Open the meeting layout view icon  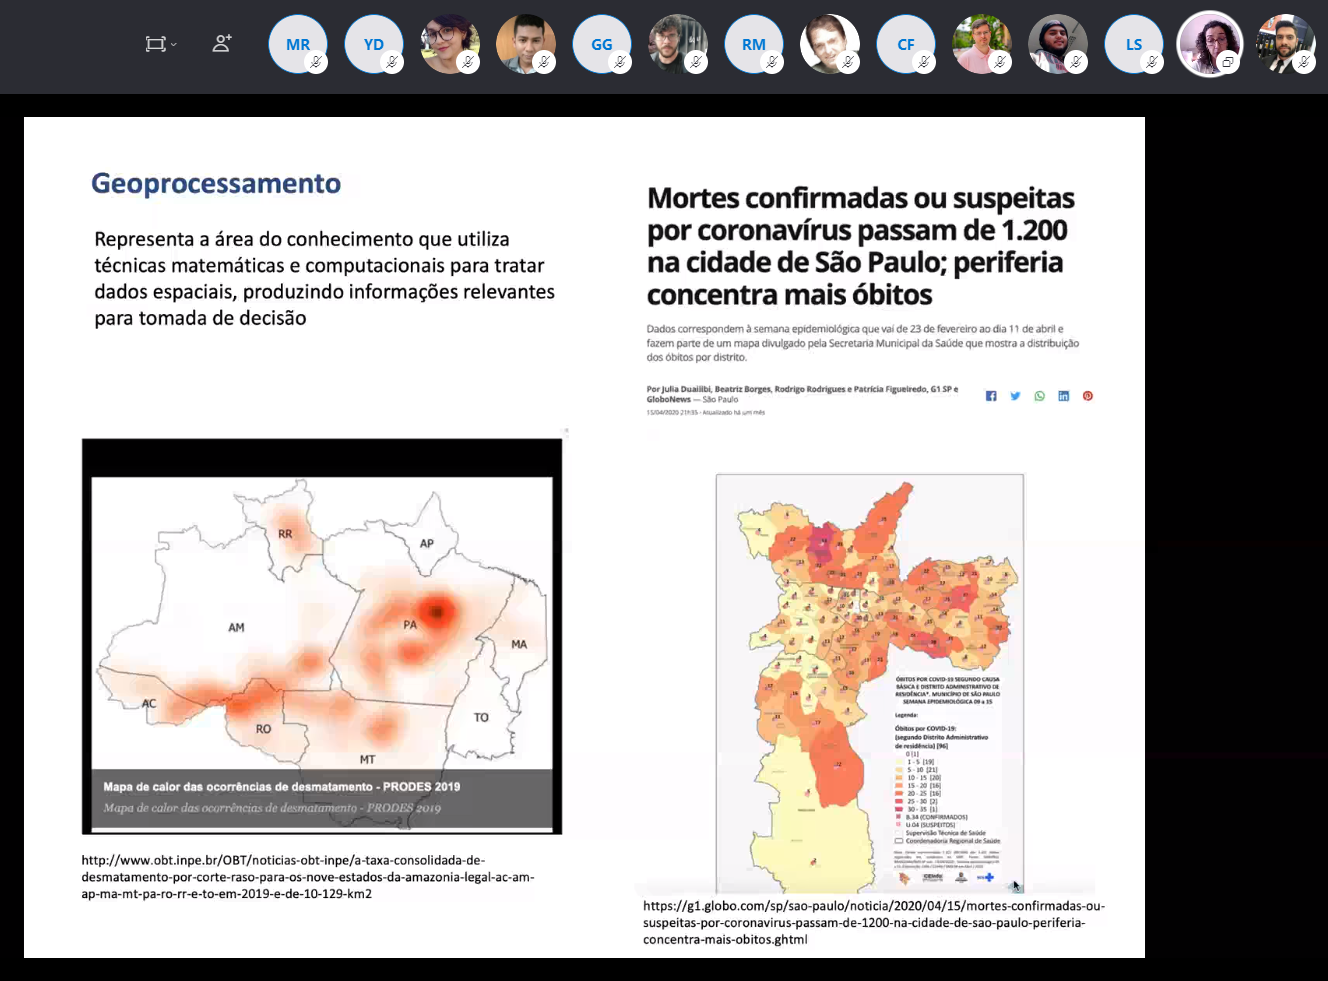point(155,44)
